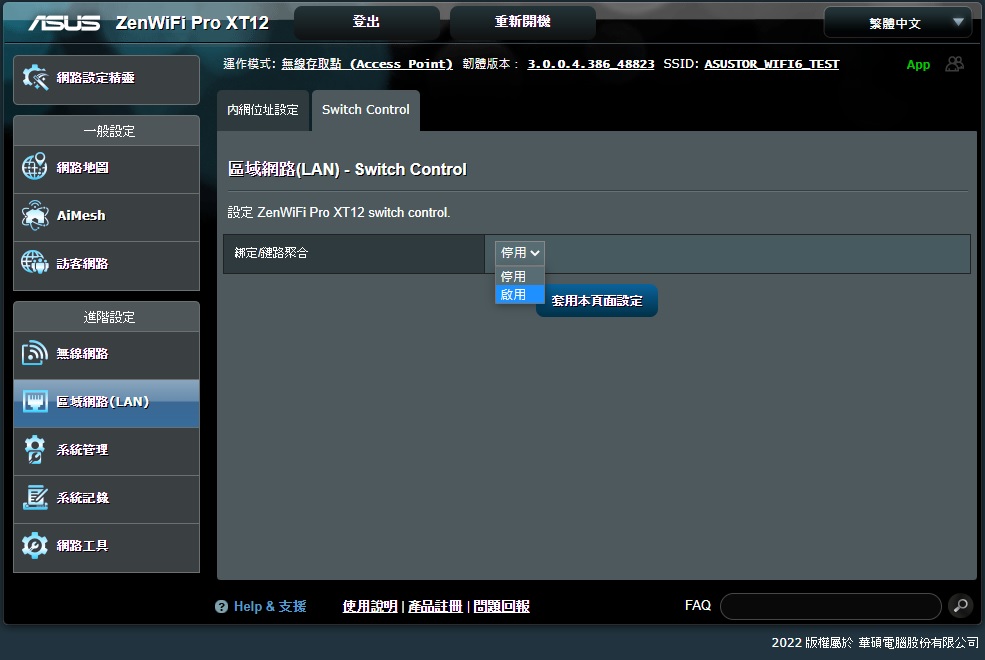Screen dimensions: 985x660
Task: Open the 綁定/鏈路聚合 dropdown showing 停用
Action: click(520, 253)
